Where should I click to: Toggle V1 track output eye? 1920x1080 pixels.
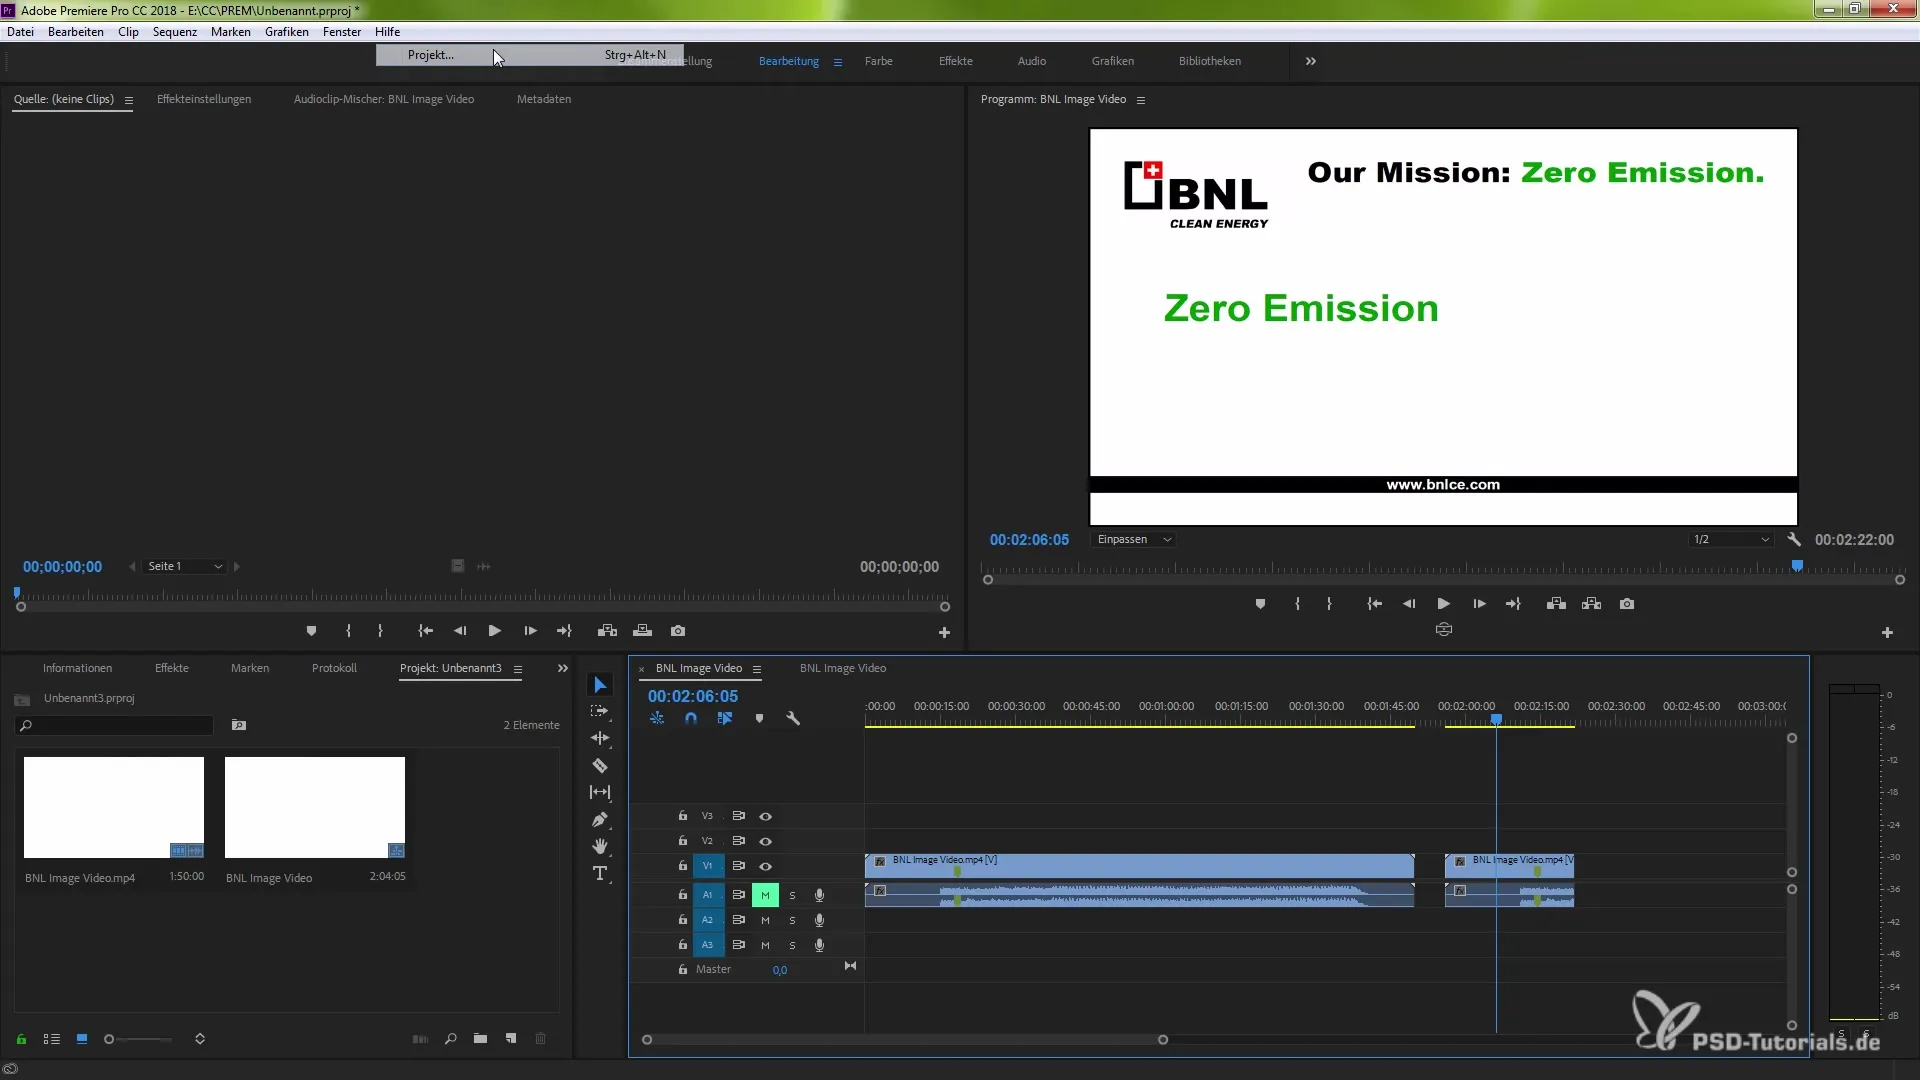coord(765,866)
